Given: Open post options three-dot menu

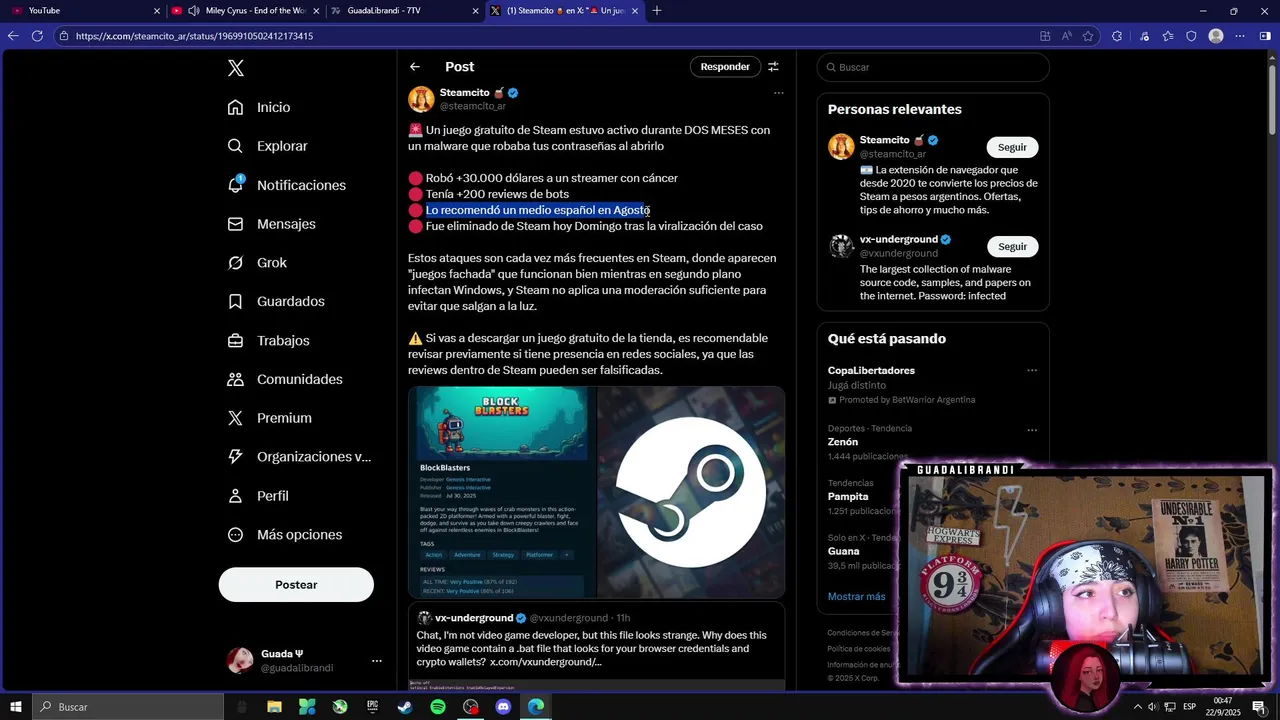Looking at the screenshot, I should click(778, 93).
